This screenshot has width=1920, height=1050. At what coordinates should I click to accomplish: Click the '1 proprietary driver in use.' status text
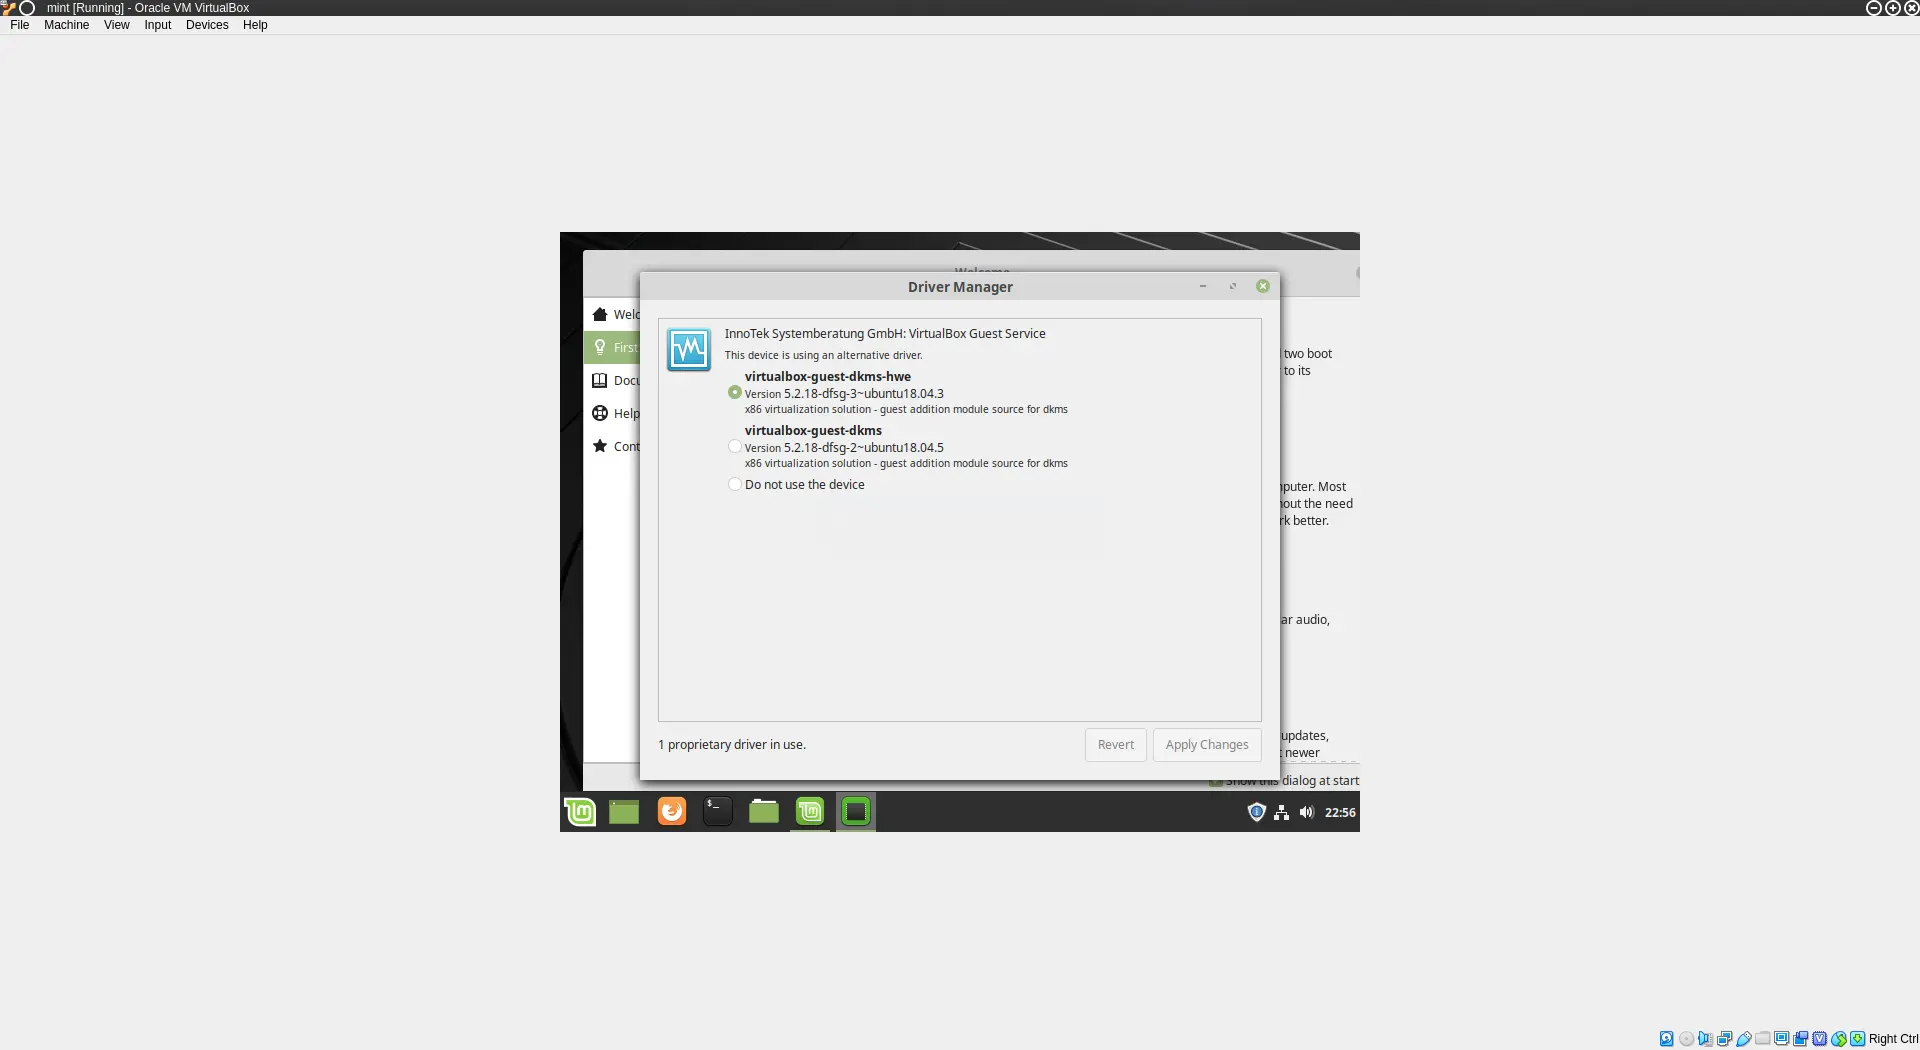pyautogui.click(x=732, y=745)
